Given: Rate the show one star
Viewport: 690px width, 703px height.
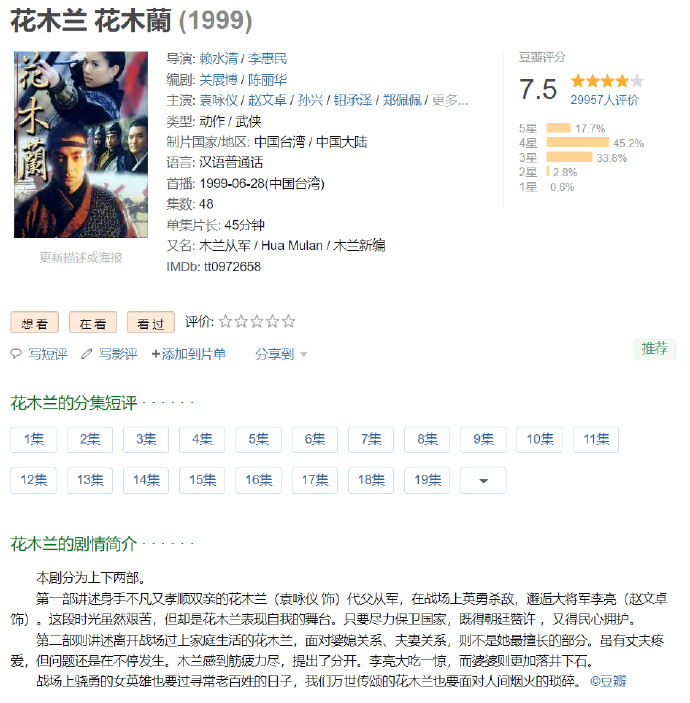Looking at the screenshot, I should click(226, 322).
